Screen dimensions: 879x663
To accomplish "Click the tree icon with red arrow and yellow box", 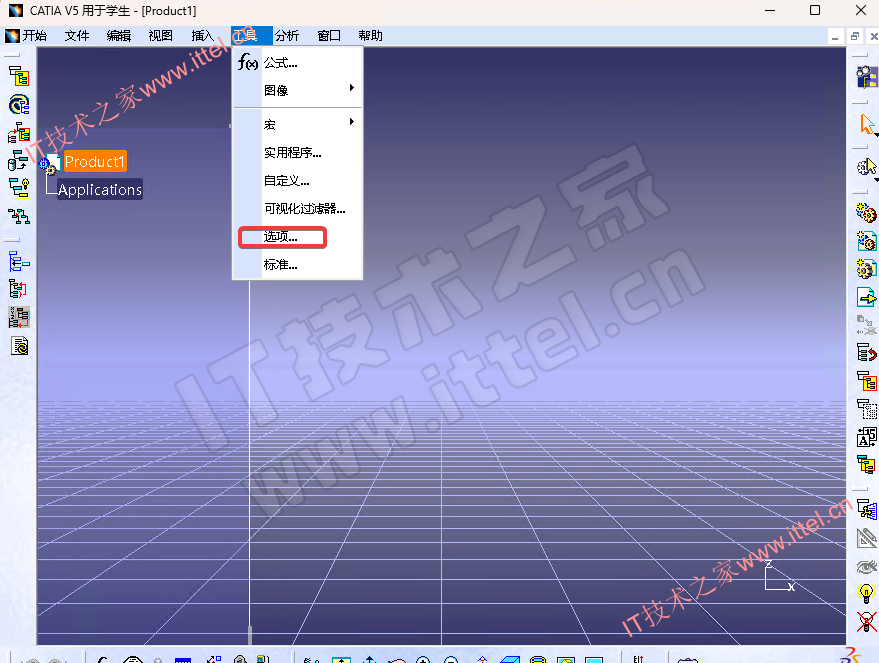I will click(x=19, y=133).
